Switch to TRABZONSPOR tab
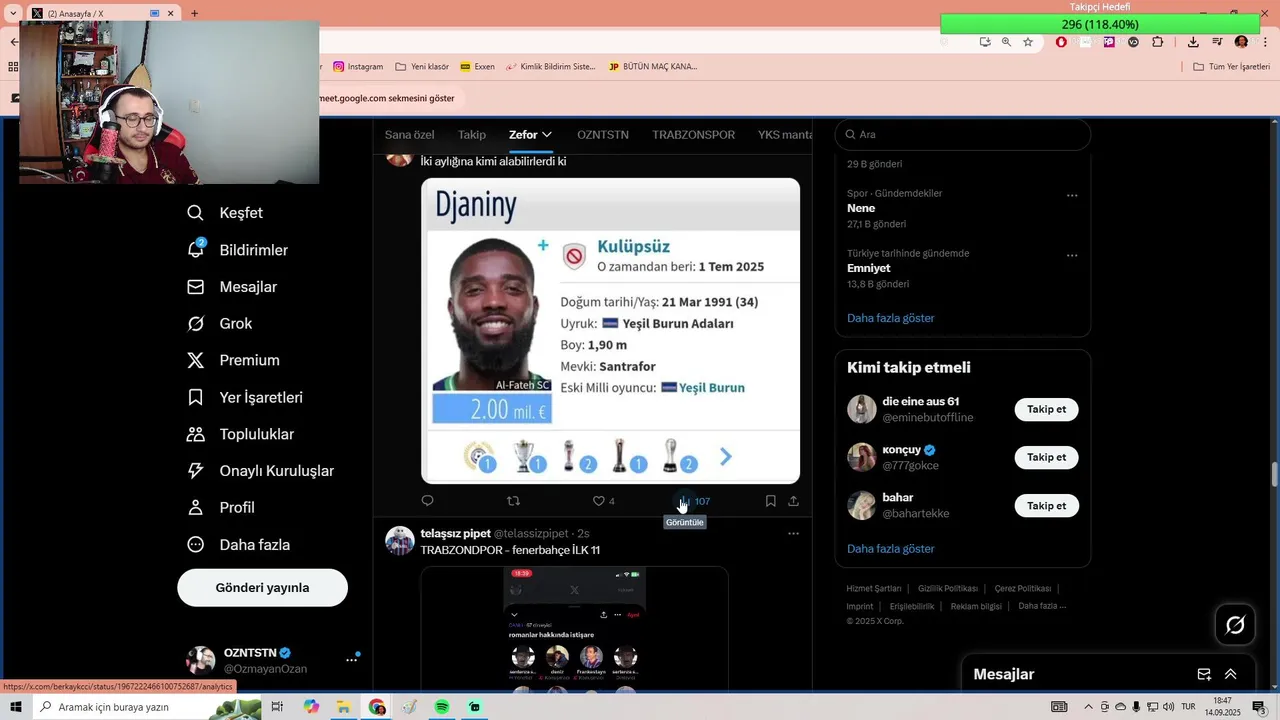 (x=693, y=135)
